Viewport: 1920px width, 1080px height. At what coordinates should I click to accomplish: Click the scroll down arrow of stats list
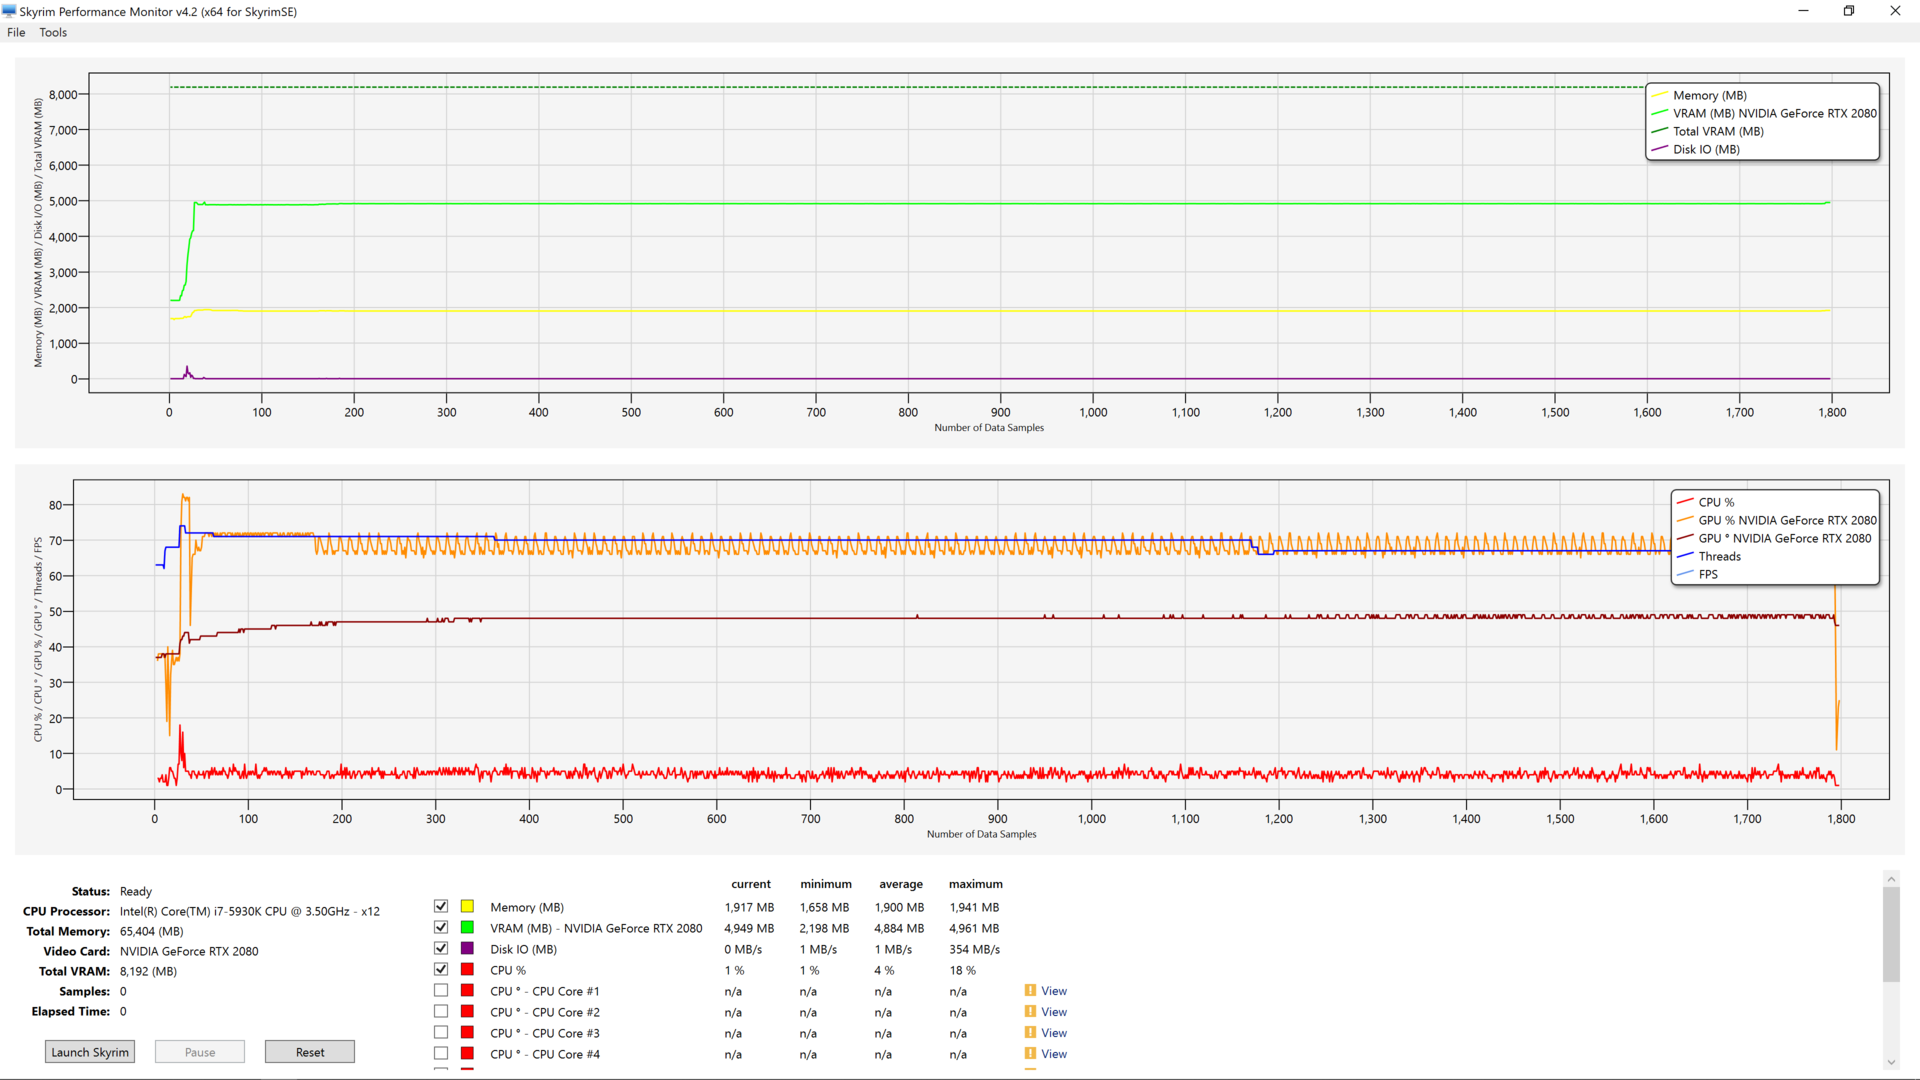click(x=1891, y=1062)
